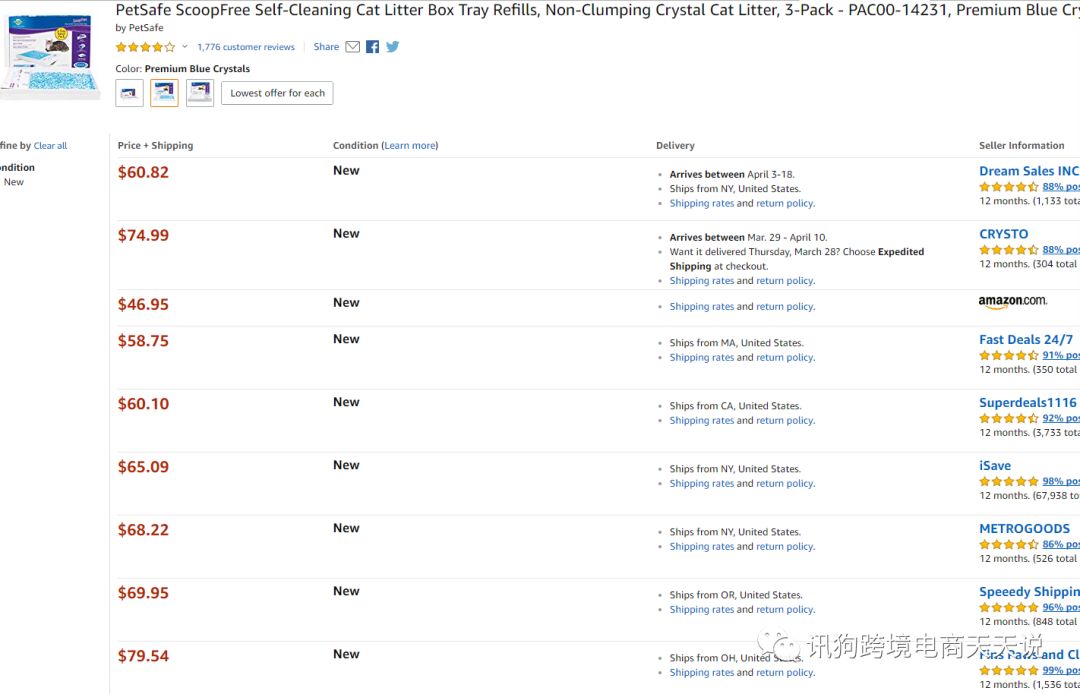Click the product star rating
This screenshot has height=694, width=1080.
click(x=145, y=47)
